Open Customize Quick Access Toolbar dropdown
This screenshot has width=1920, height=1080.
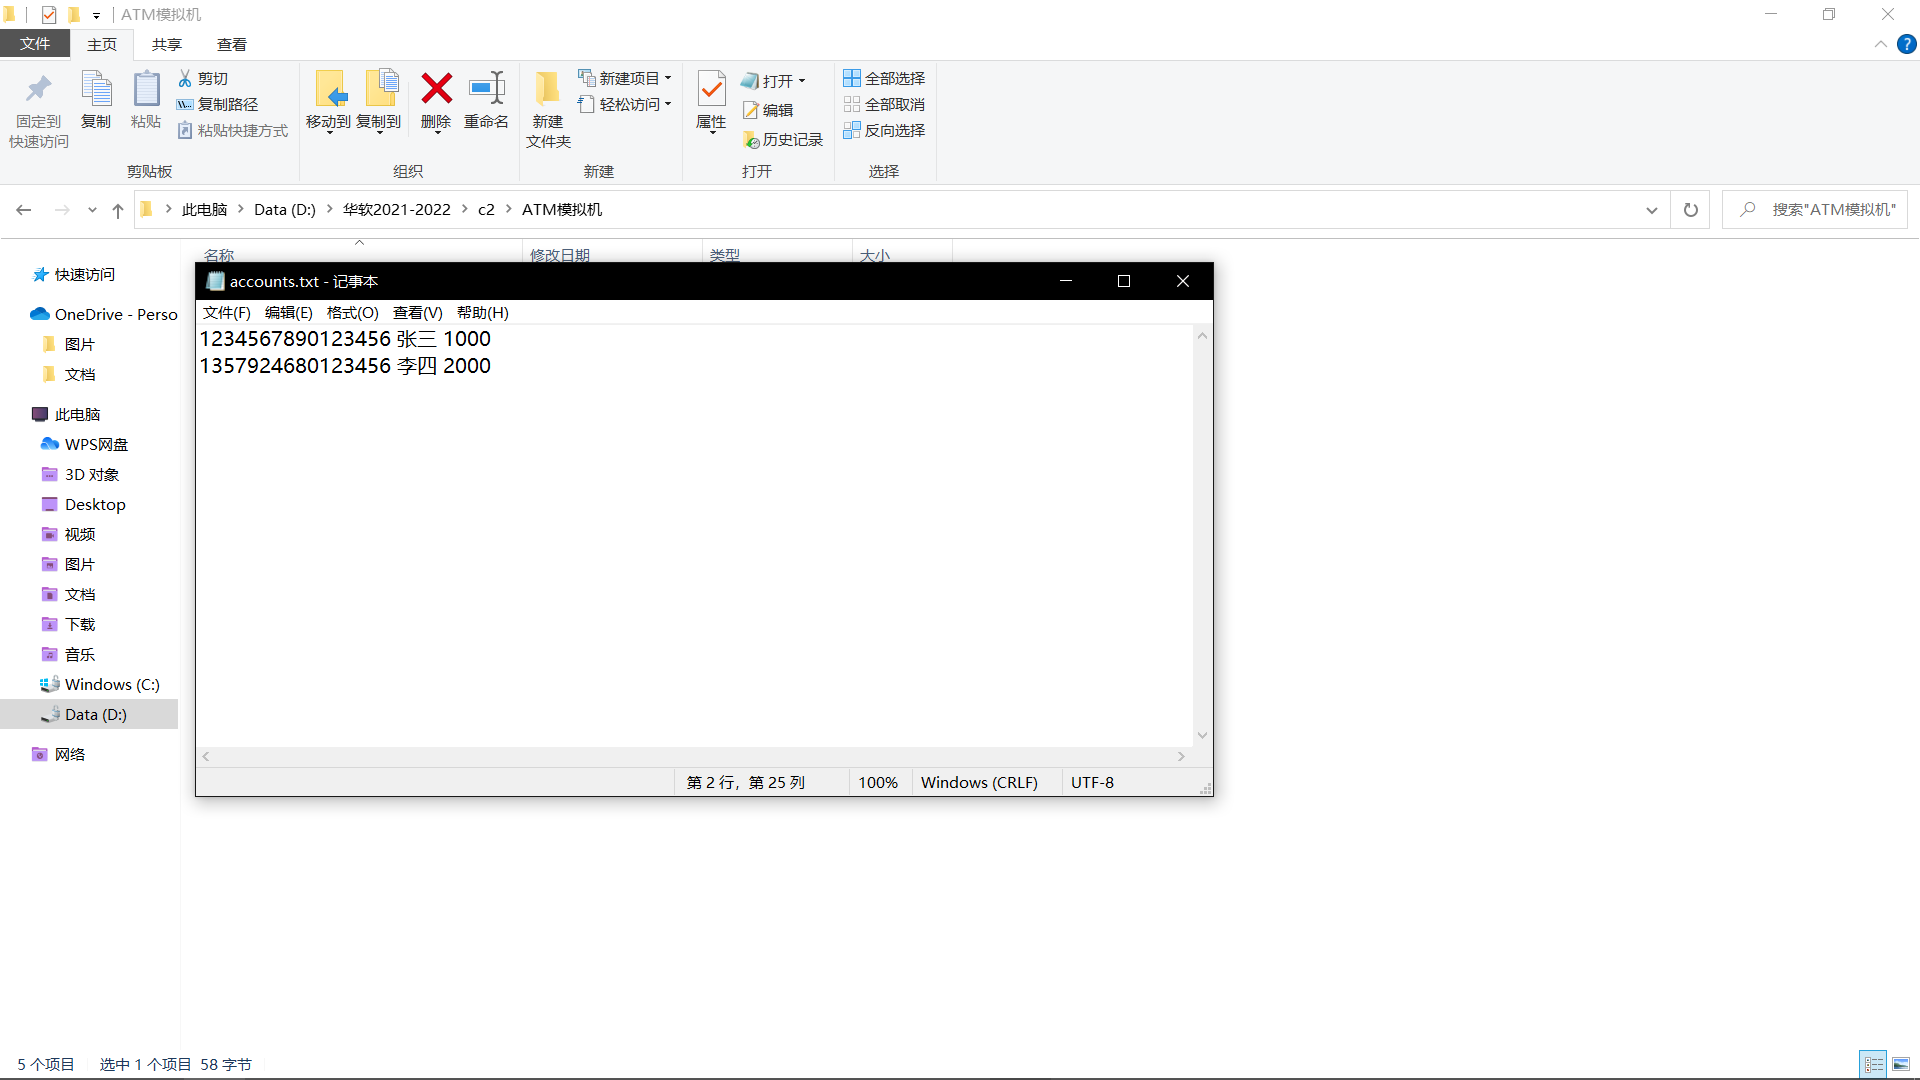click(x=97, y=15)
